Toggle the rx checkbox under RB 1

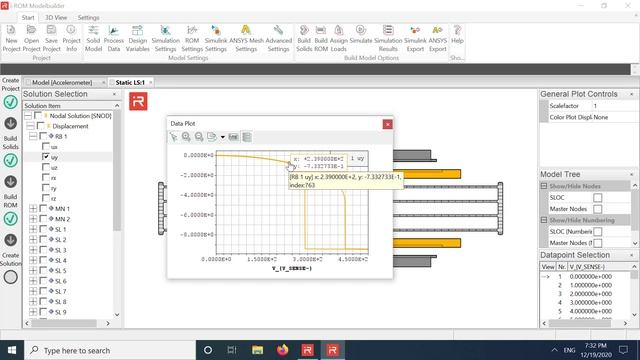(46, 178)
